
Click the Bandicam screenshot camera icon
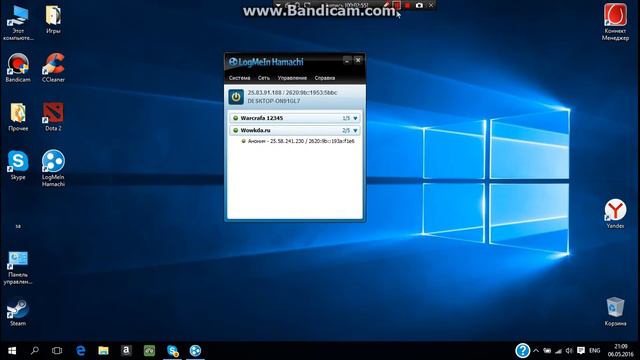point(419,5)
